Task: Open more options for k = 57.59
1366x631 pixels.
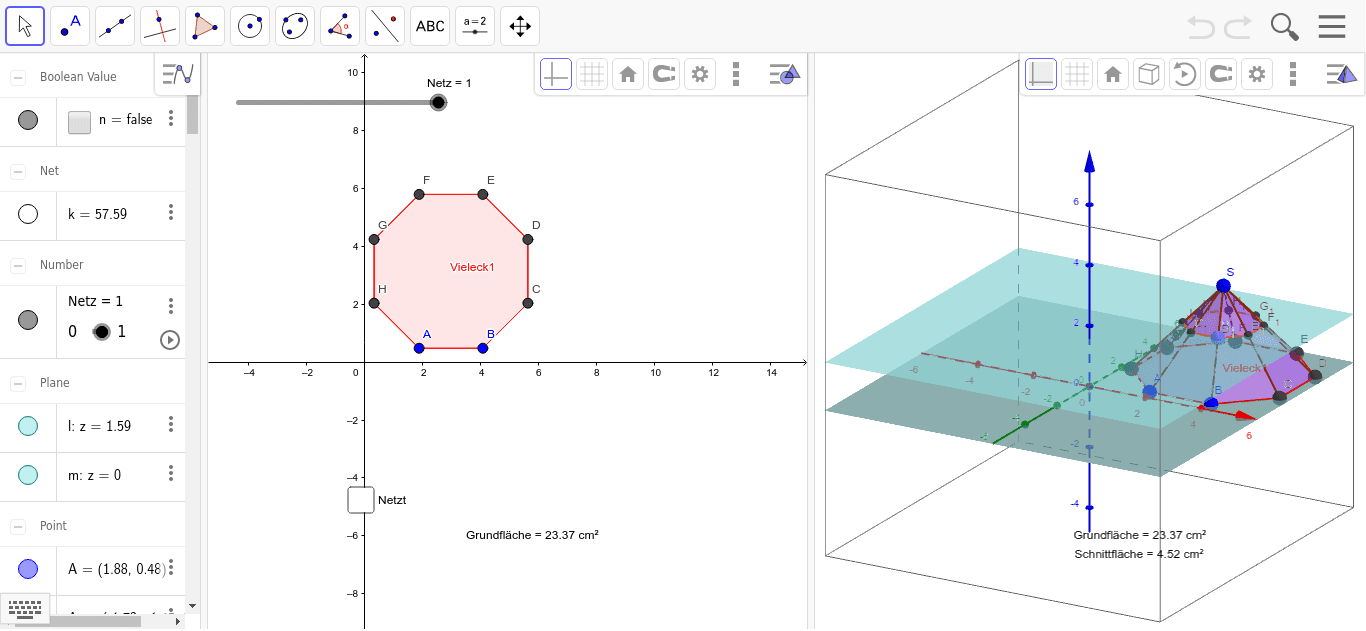Action: (x=171, y=213)
